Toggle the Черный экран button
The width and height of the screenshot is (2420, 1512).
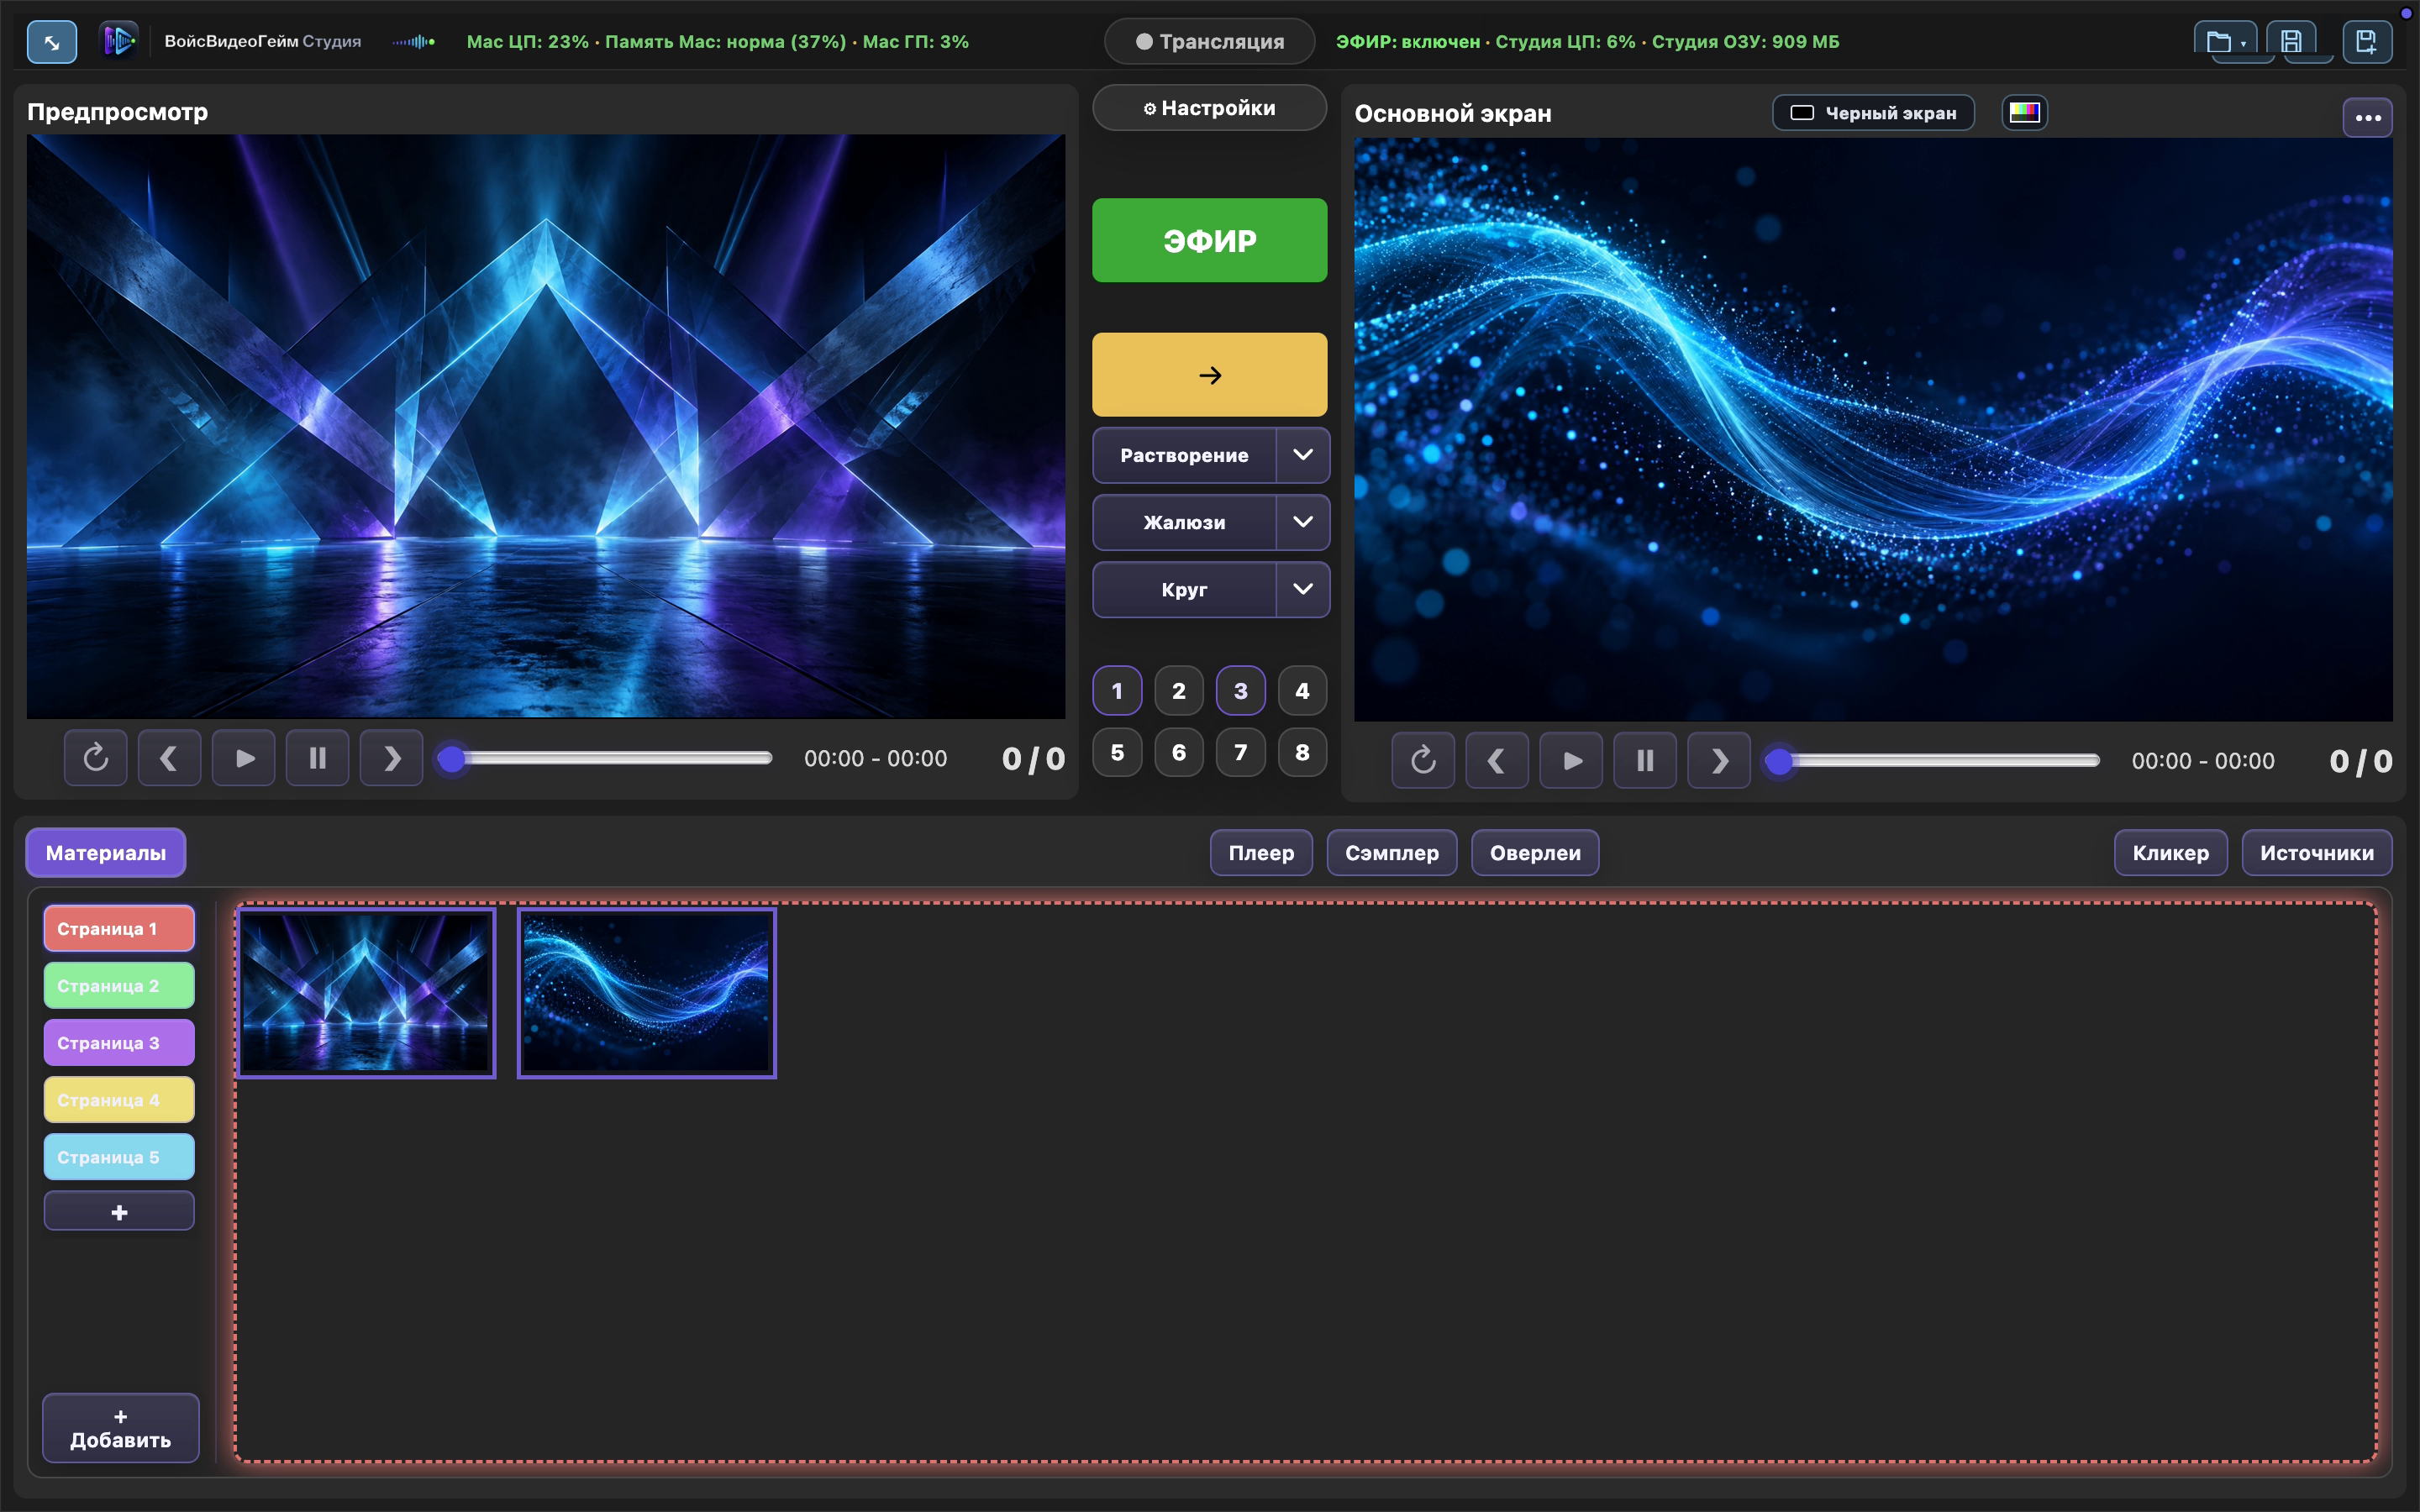[x=1873, y=113]
